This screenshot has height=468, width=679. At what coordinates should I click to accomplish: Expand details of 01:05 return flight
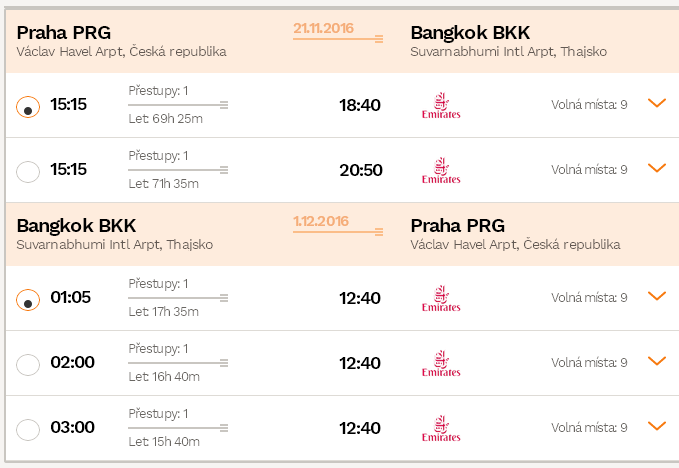coord(656,296)
